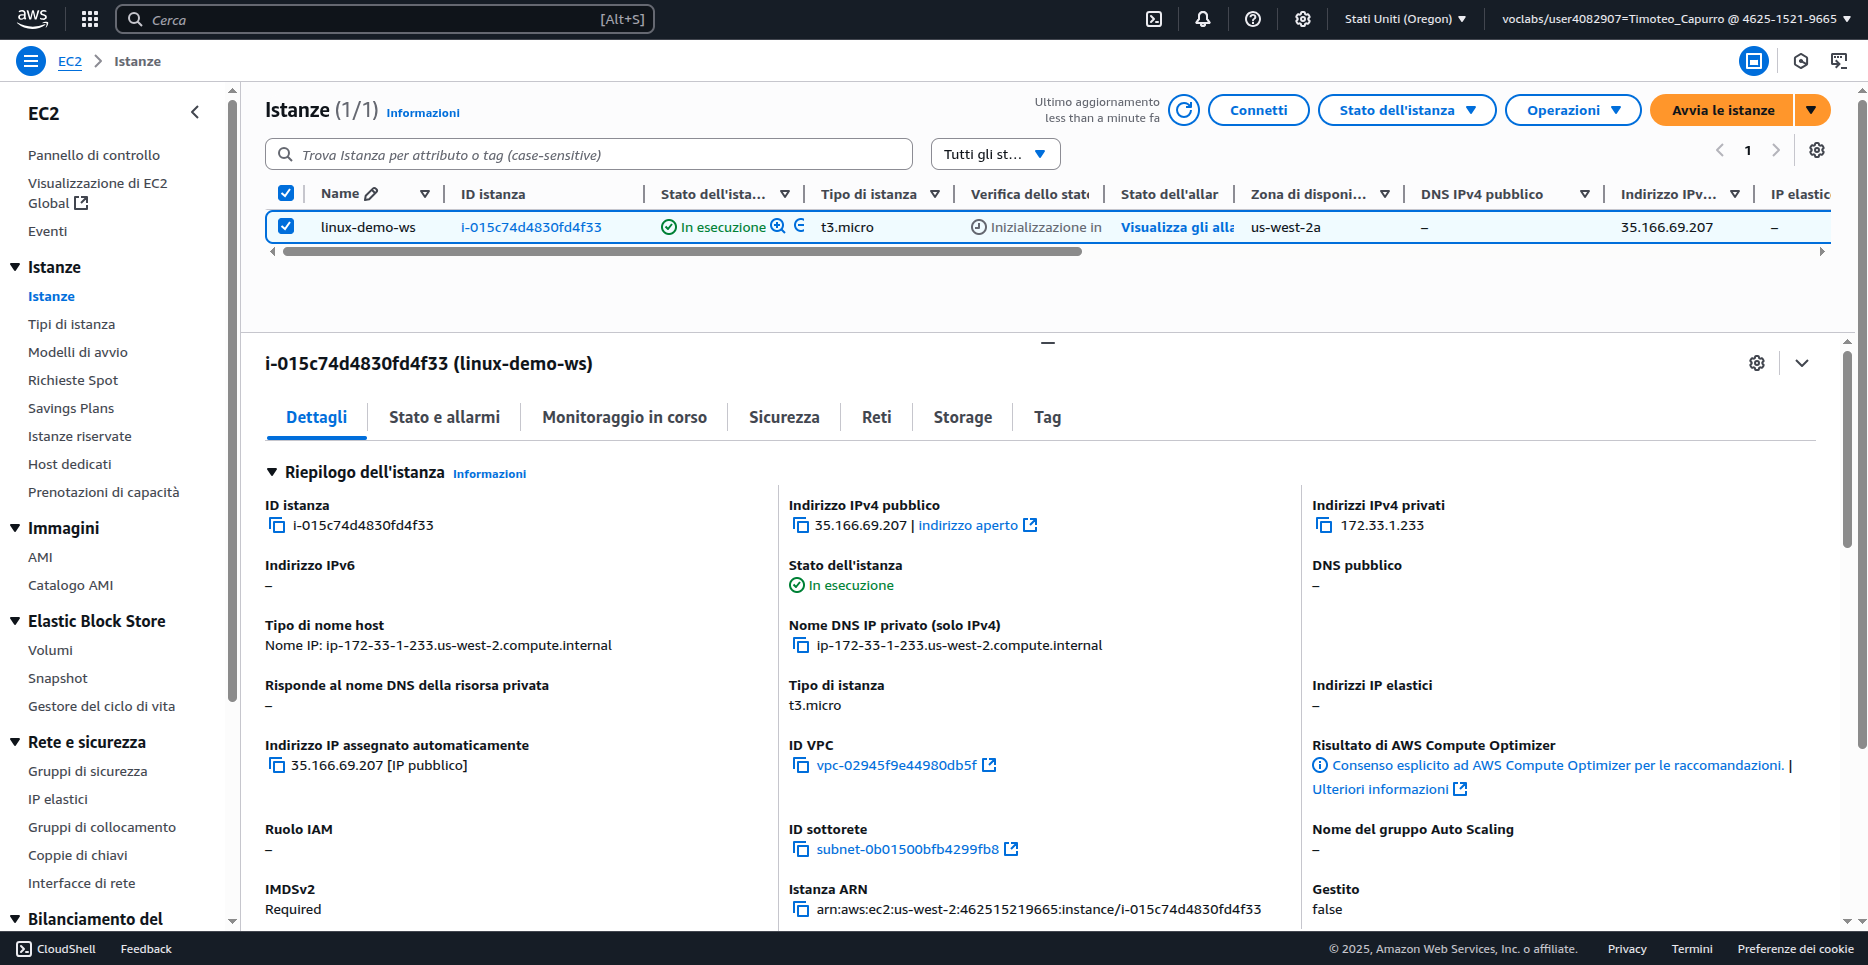Screen dimensions: 1868x965
Task: Open the subnet-0b01500bfb4299fb8 link
Action: 917,849
